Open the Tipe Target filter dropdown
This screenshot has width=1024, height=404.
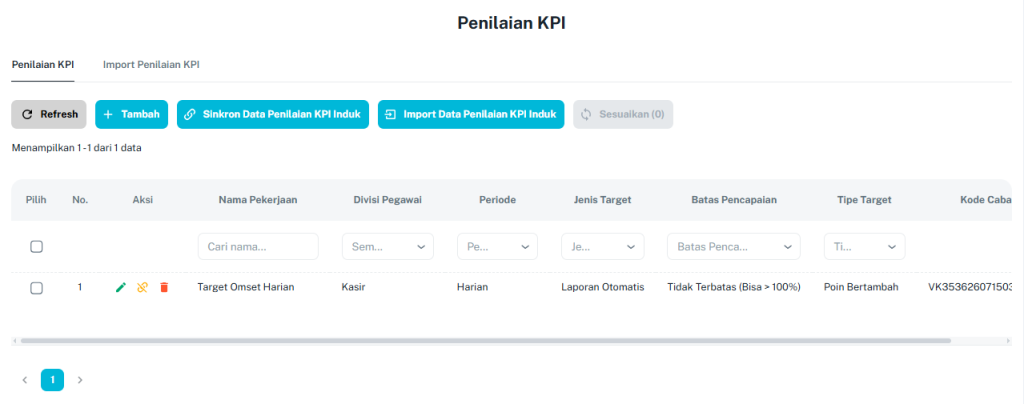(x=865, y=247)
